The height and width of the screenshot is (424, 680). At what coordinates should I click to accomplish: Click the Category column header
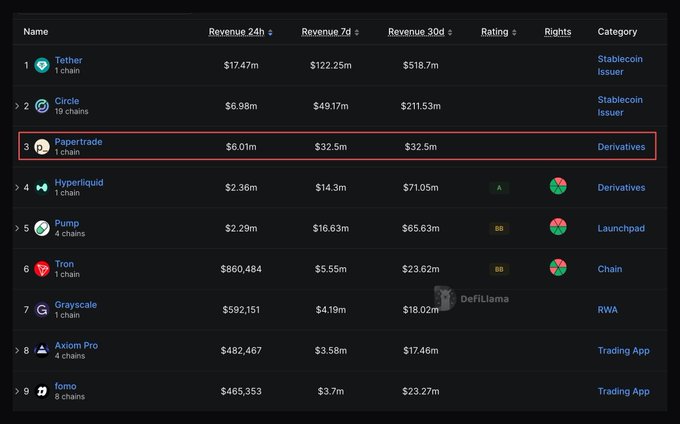617,32
